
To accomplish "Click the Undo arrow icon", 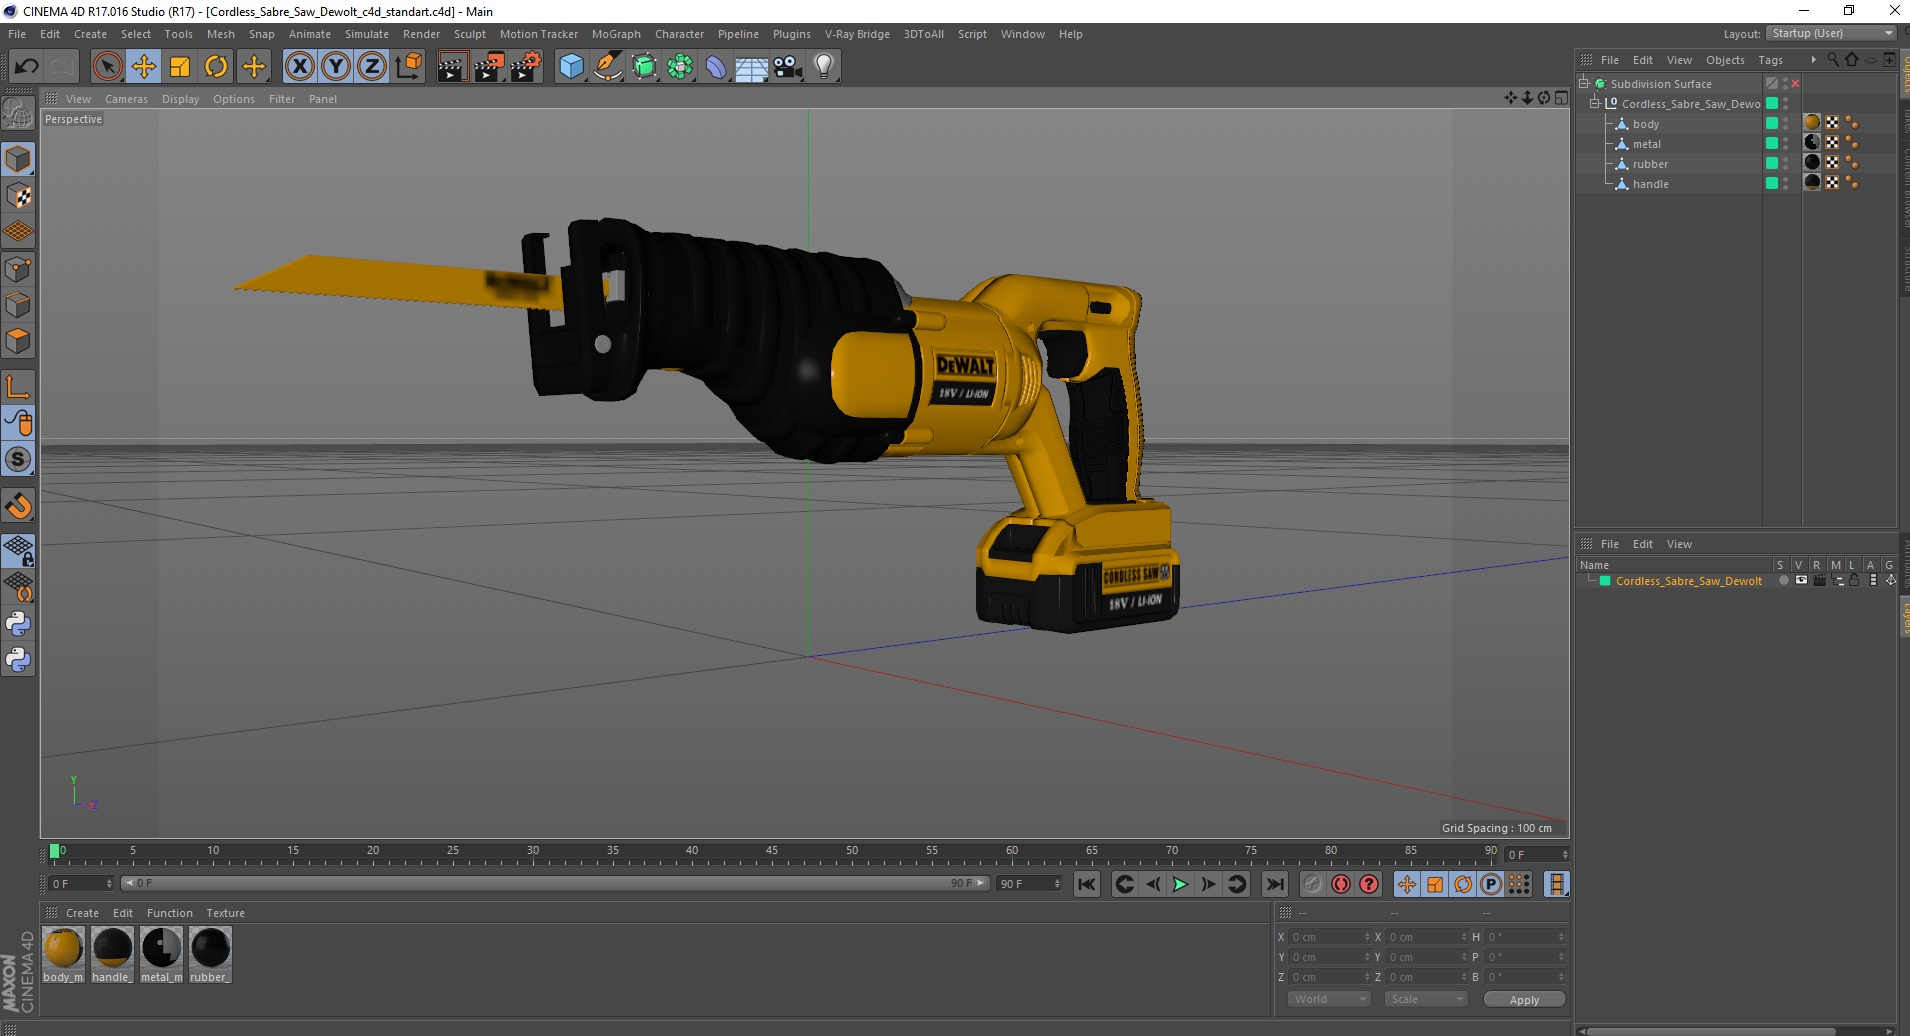I will pos(27,67).
